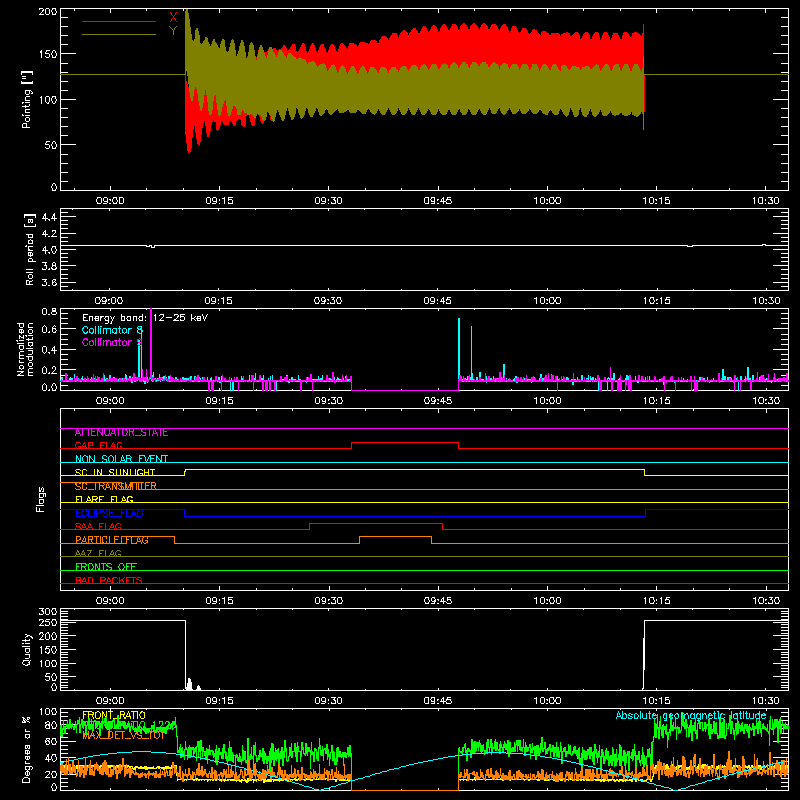The image size is (800, 800).
Task: Click the 0.8 tick on modulation axis
Action: click(x=49, y=311)
